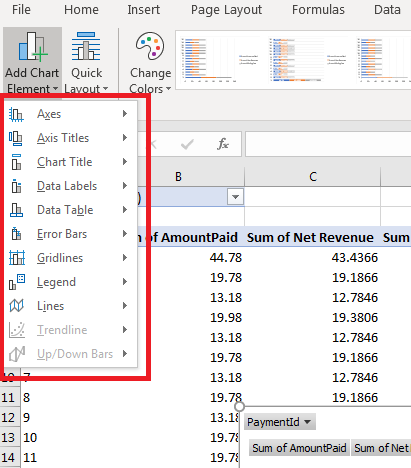Click the Insert Function fx button
411x468 pixels.
tap(223, 144)
